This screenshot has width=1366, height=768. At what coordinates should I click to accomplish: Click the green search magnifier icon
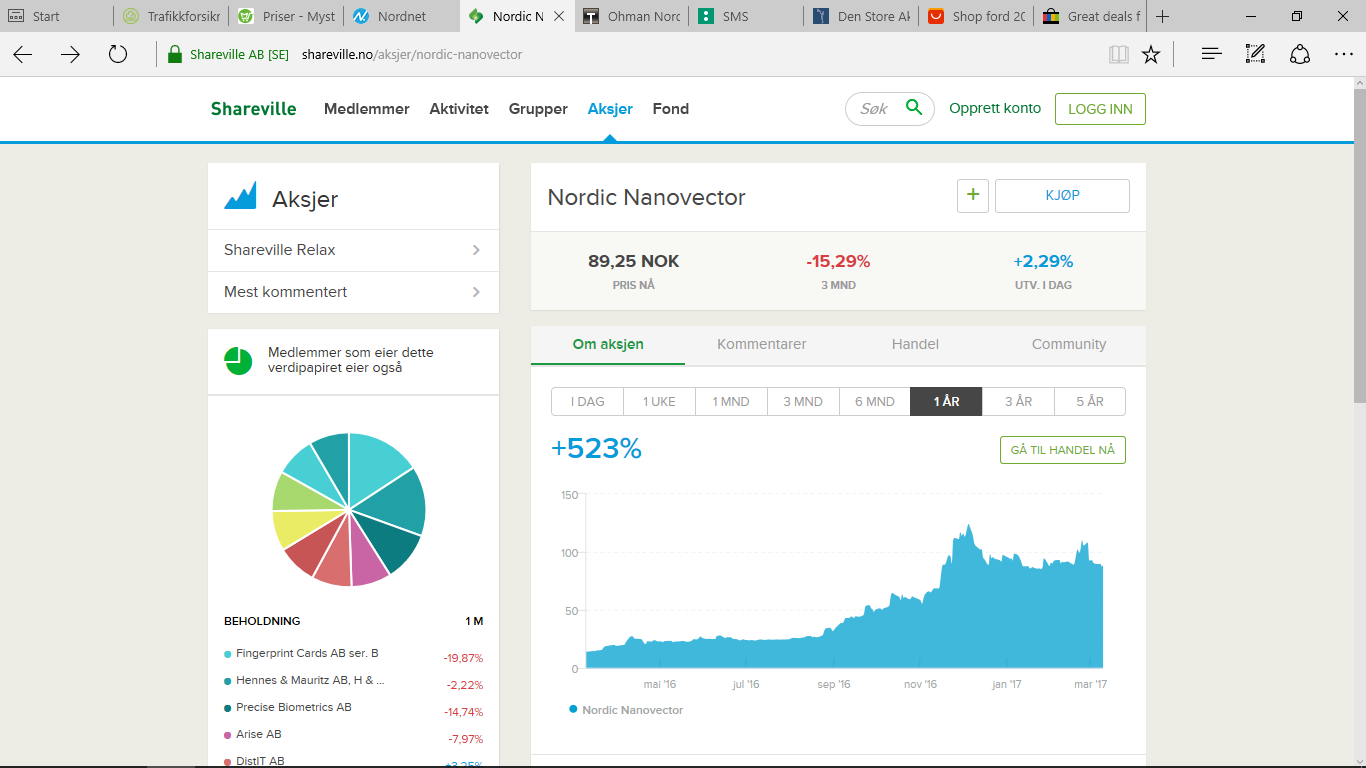pos(913,108)
